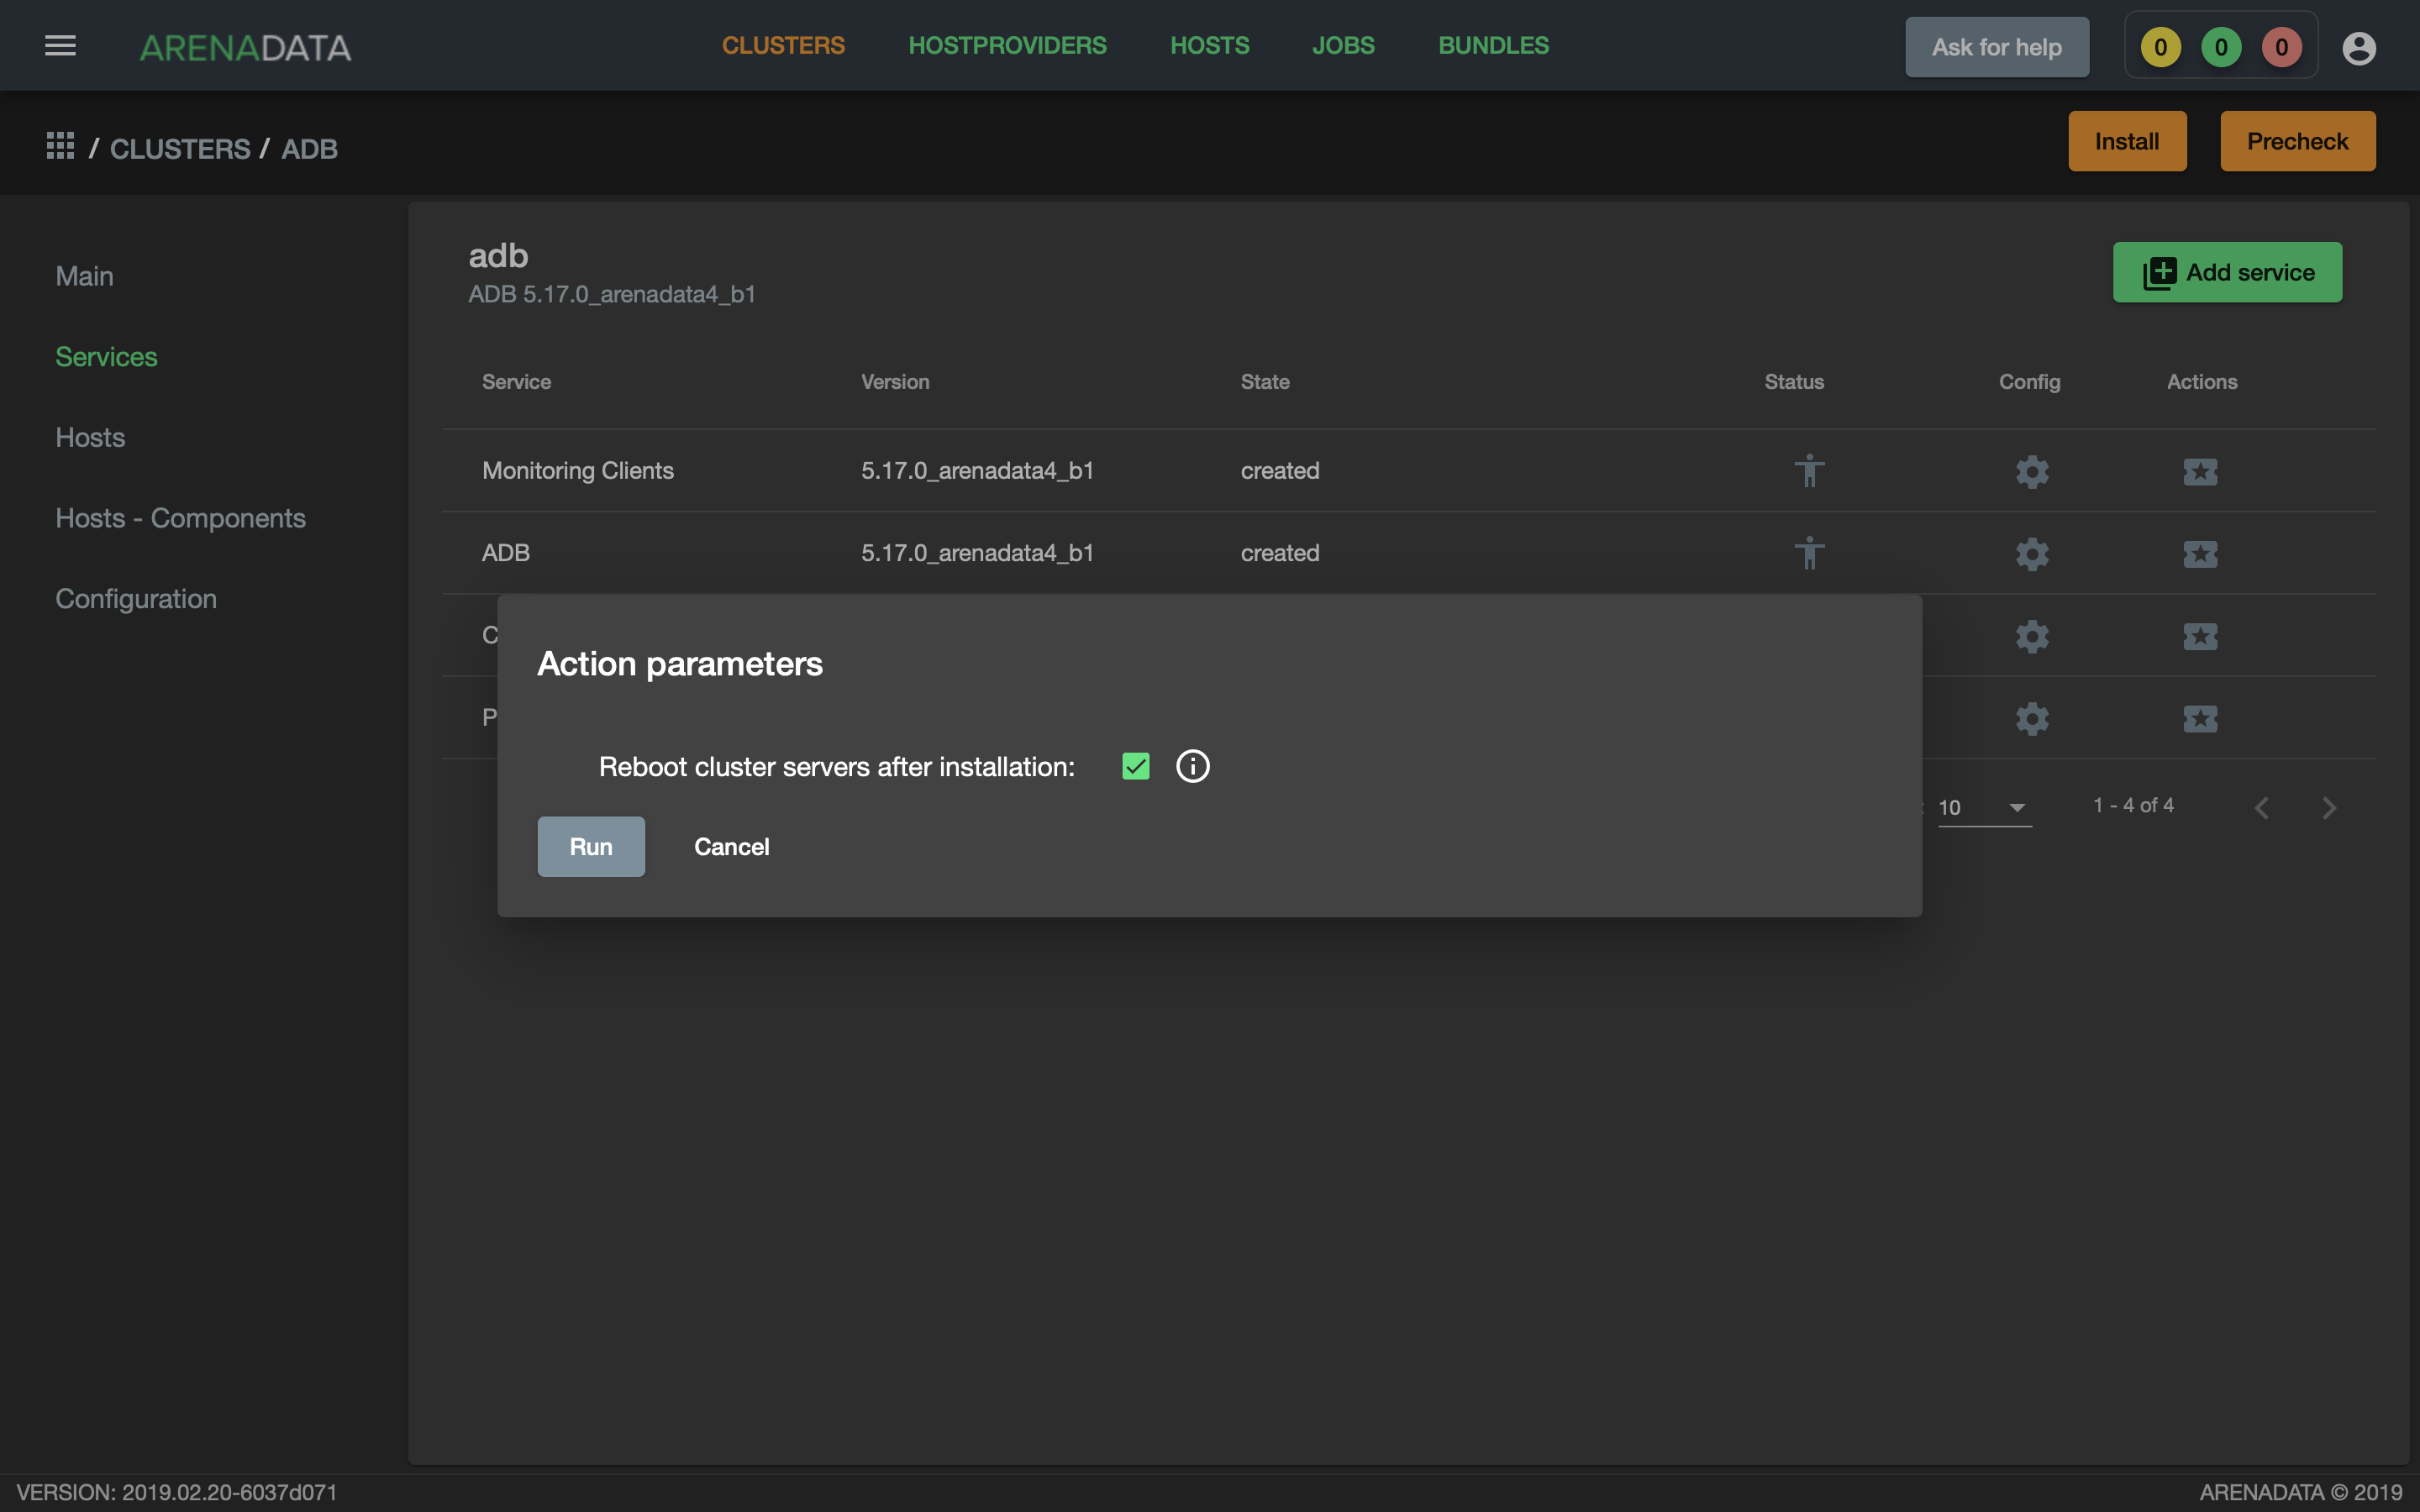Open the apps grid breadcrumb icon
2420x1512 pixels.
pos(60,146)
